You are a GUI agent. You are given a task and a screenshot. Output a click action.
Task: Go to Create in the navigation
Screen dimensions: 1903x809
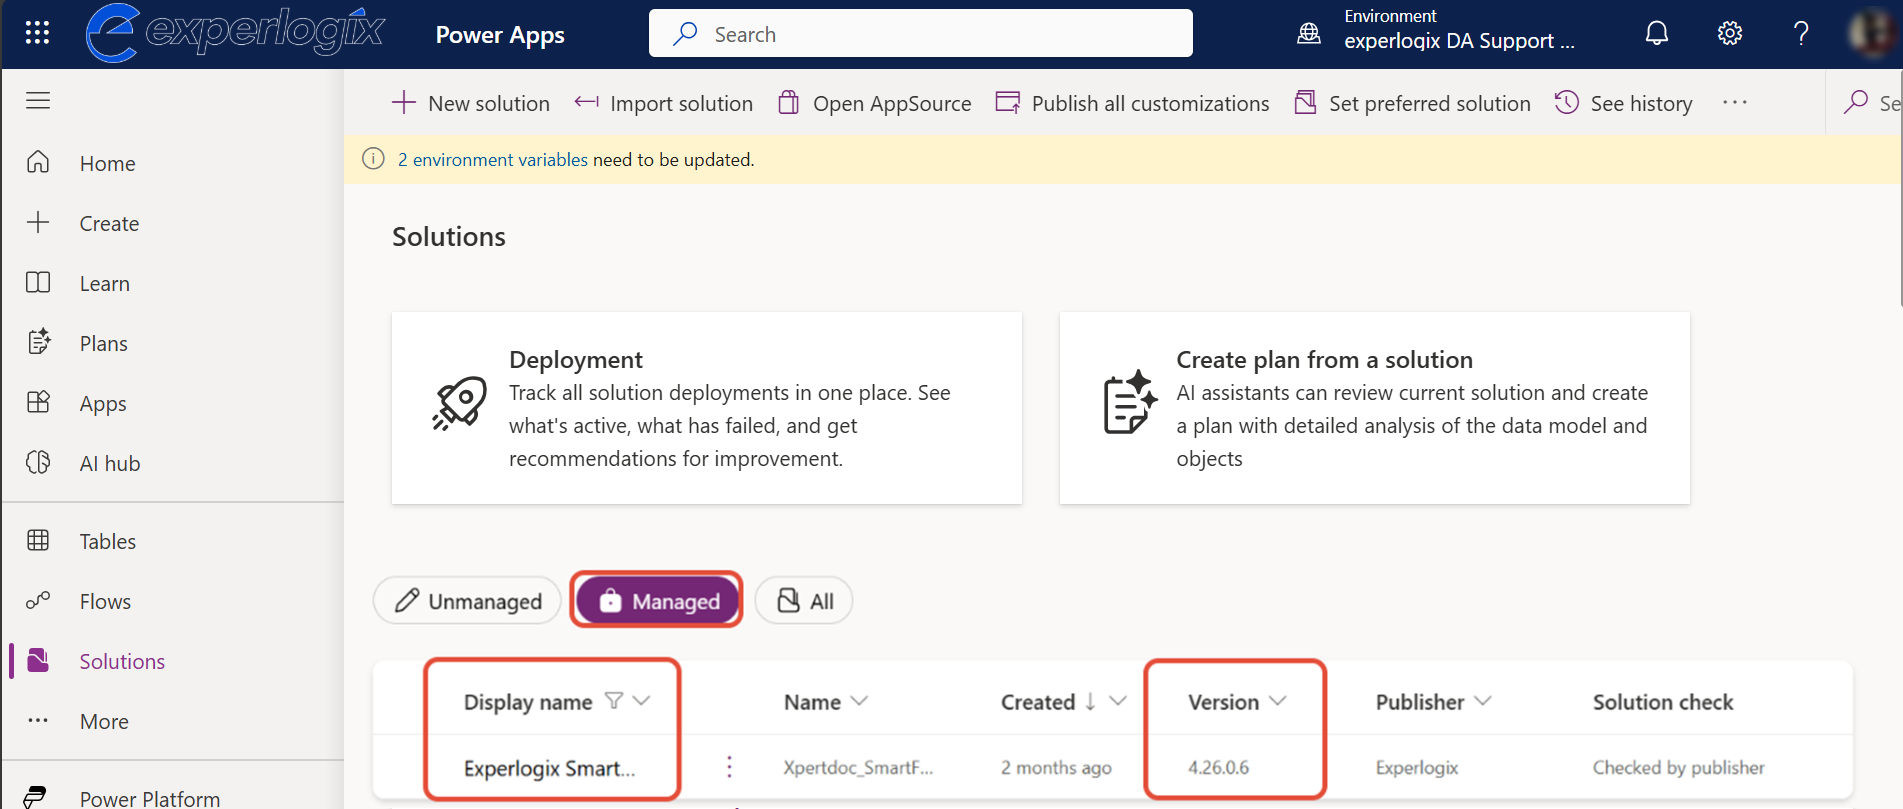[x=109, y=223]
